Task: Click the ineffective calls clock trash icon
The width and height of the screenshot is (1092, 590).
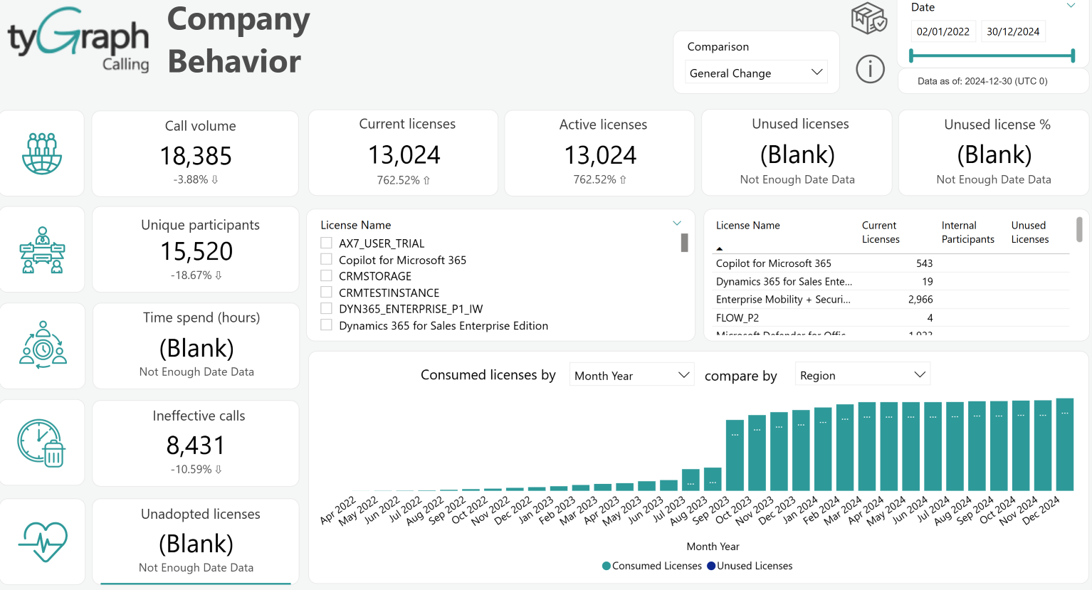Action: [41, 443]
